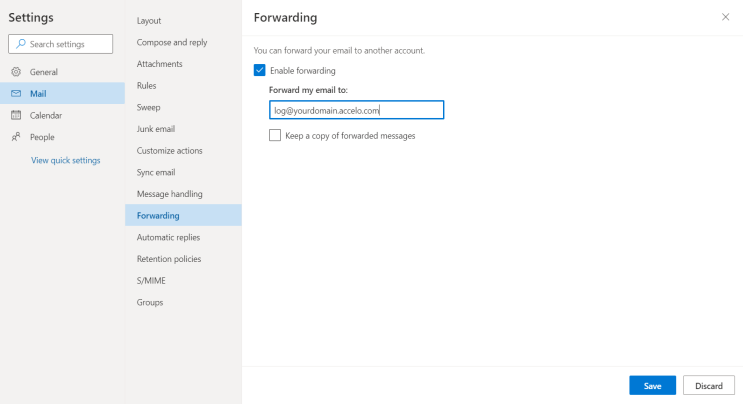Go to Compose and reply settings
This screenshot has height=404, width=743.
coord(172,42)
